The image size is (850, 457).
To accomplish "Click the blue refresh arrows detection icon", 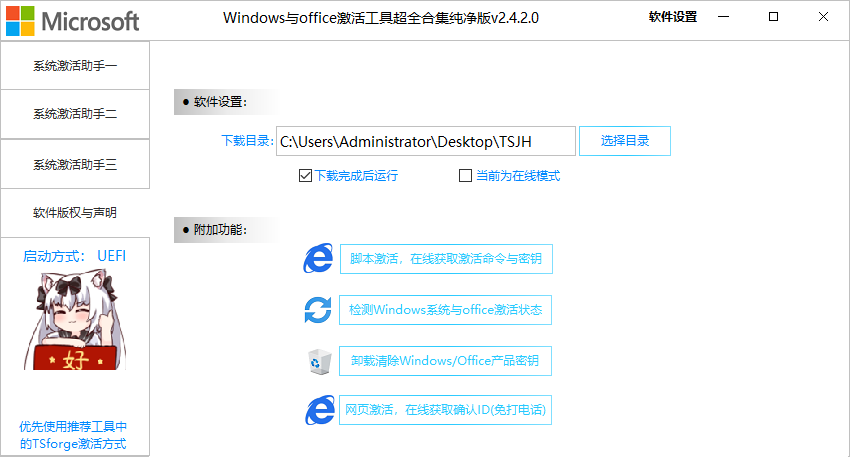I will point(318,310).
